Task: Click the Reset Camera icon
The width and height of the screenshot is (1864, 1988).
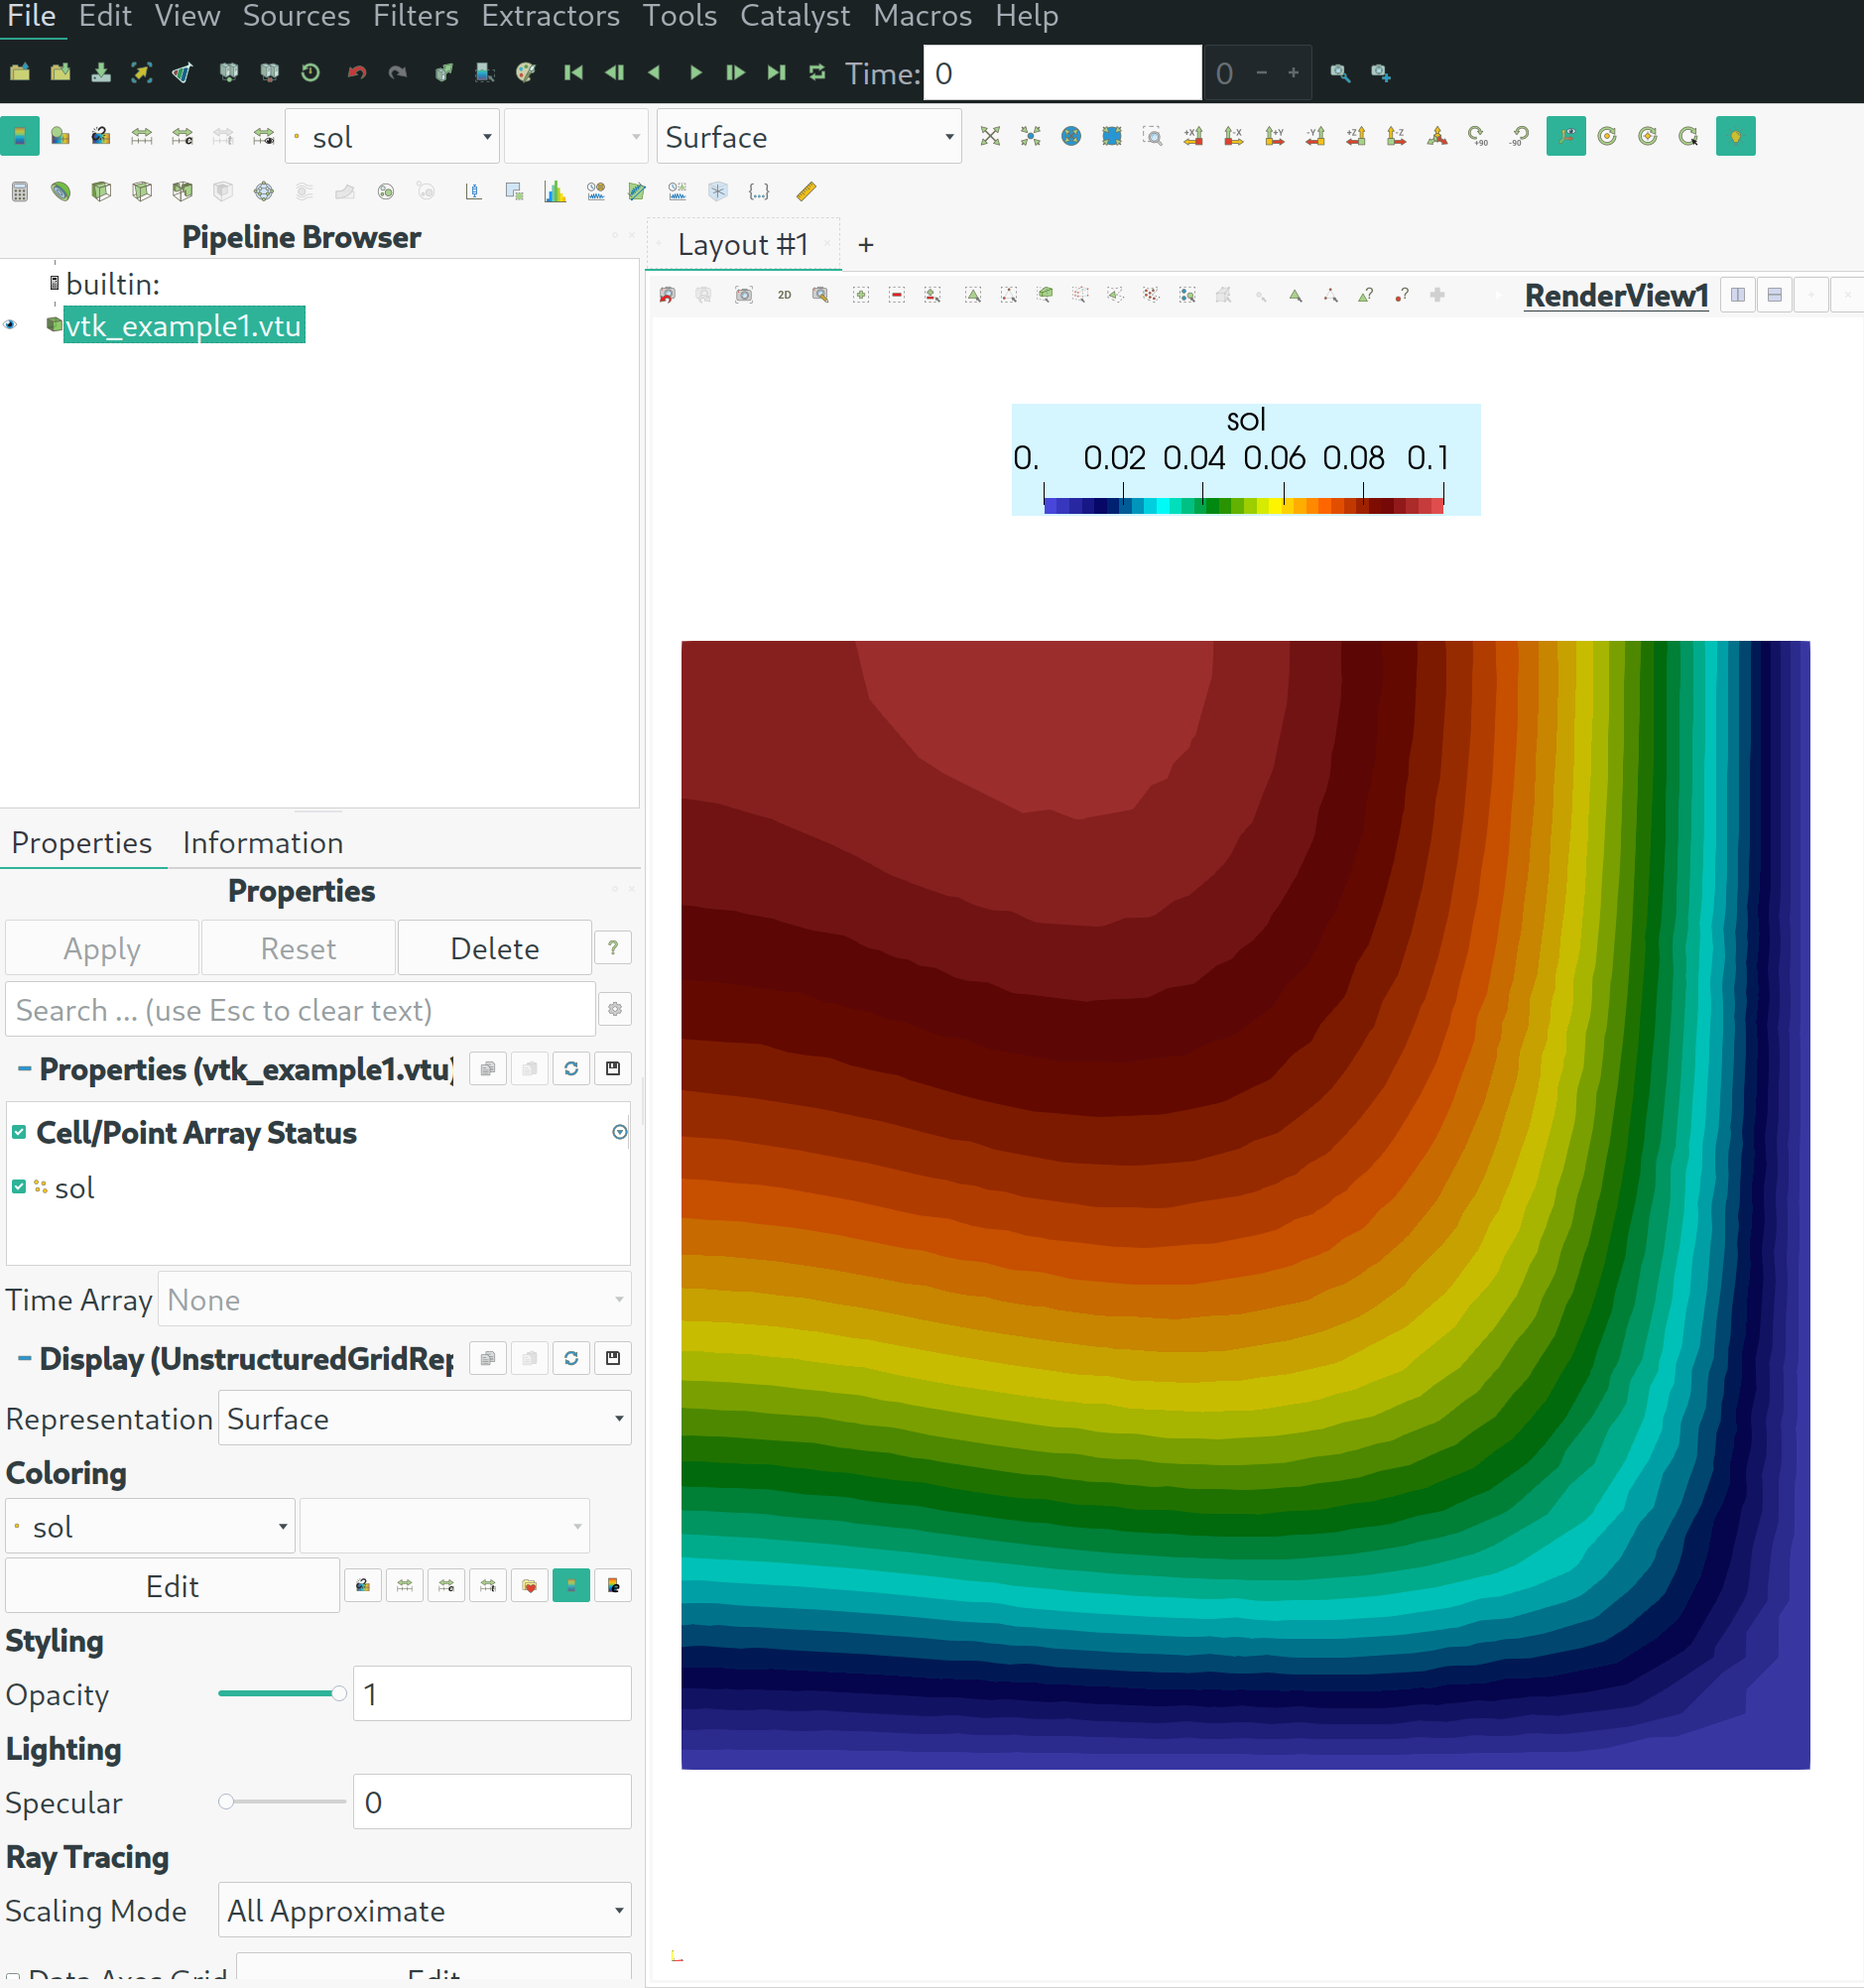Action: 990,137
